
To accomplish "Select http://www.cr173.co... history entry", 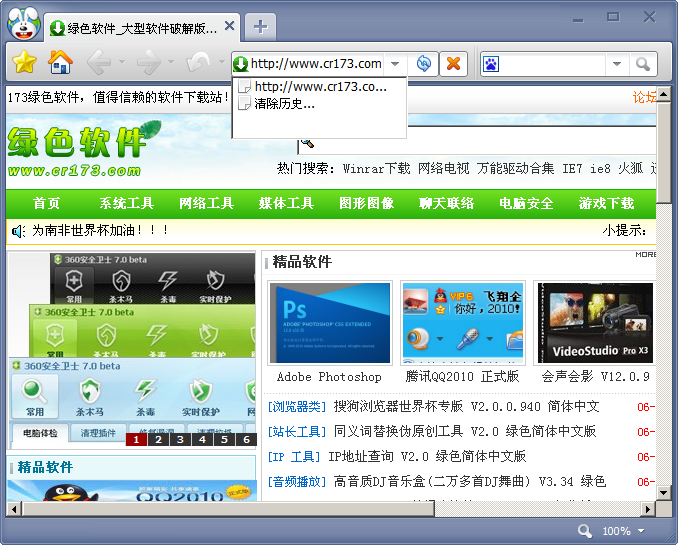I will point(319,87).
